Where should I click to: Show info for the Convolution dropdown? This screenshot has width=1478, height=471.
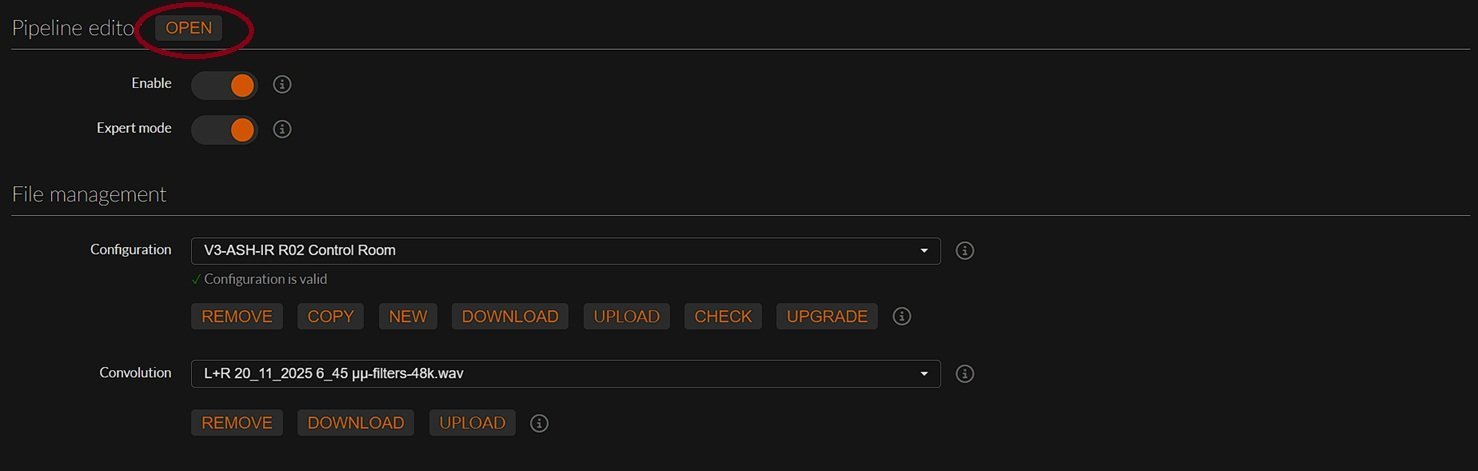(965, 373)
